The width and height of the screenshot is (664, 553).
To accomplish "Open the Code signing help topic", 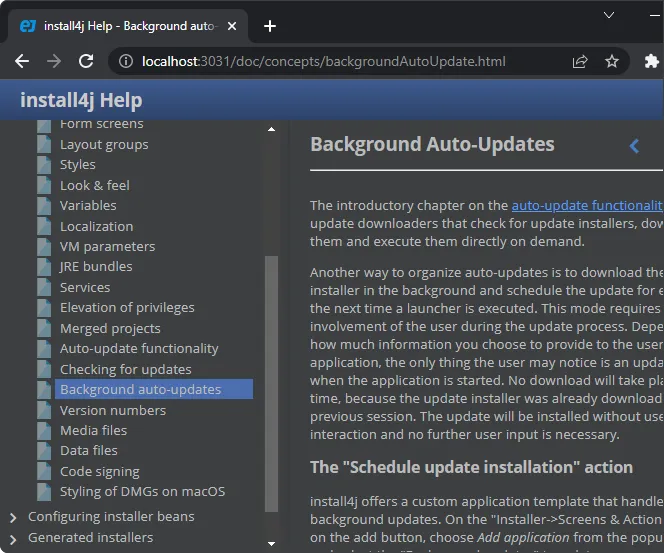I will (x=100, y=471).
